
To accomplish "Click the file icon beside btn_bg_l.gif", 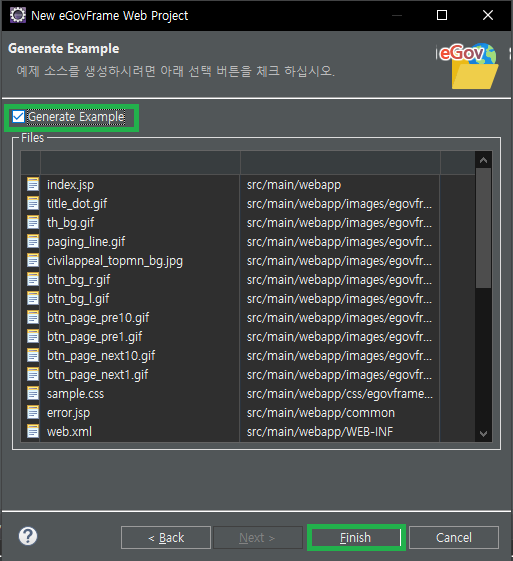I will 33,298.
